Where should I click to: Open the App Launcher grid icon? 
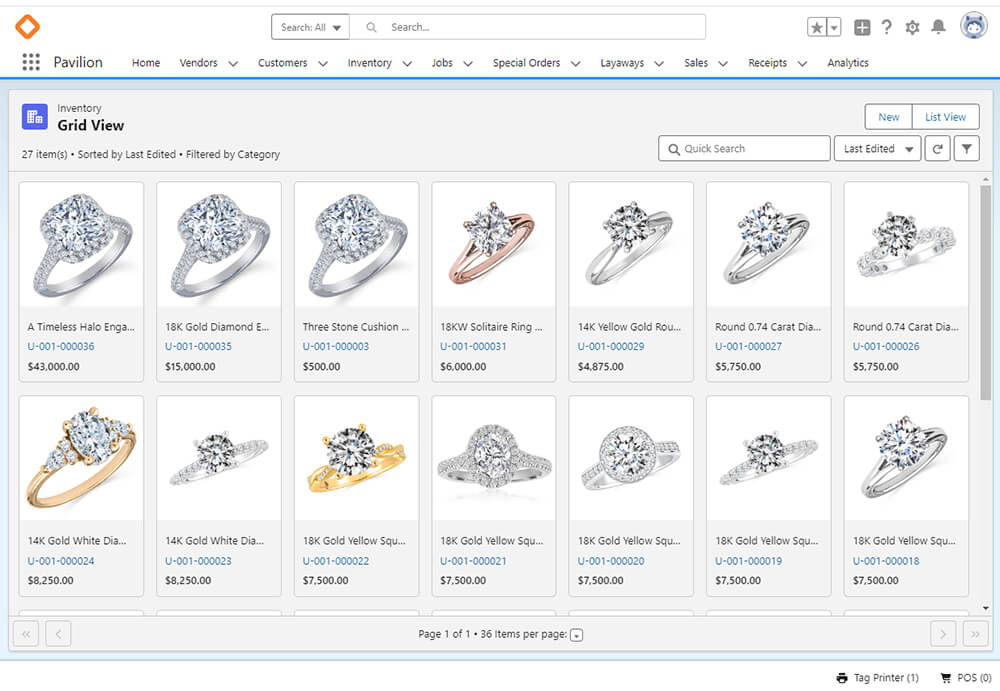pyautogui.click(x=31, y=62)
